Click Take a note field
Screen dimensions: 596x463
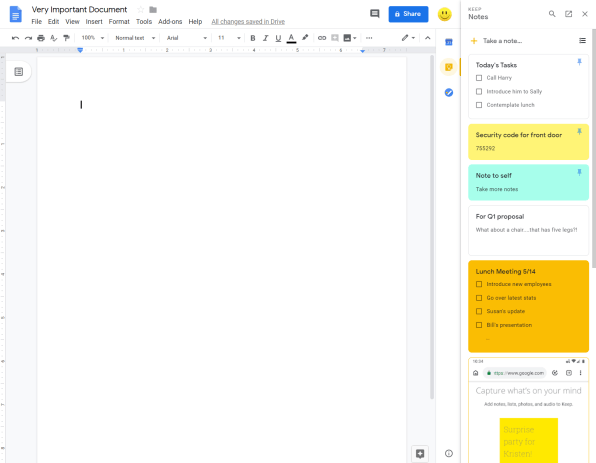click(502, 41)
